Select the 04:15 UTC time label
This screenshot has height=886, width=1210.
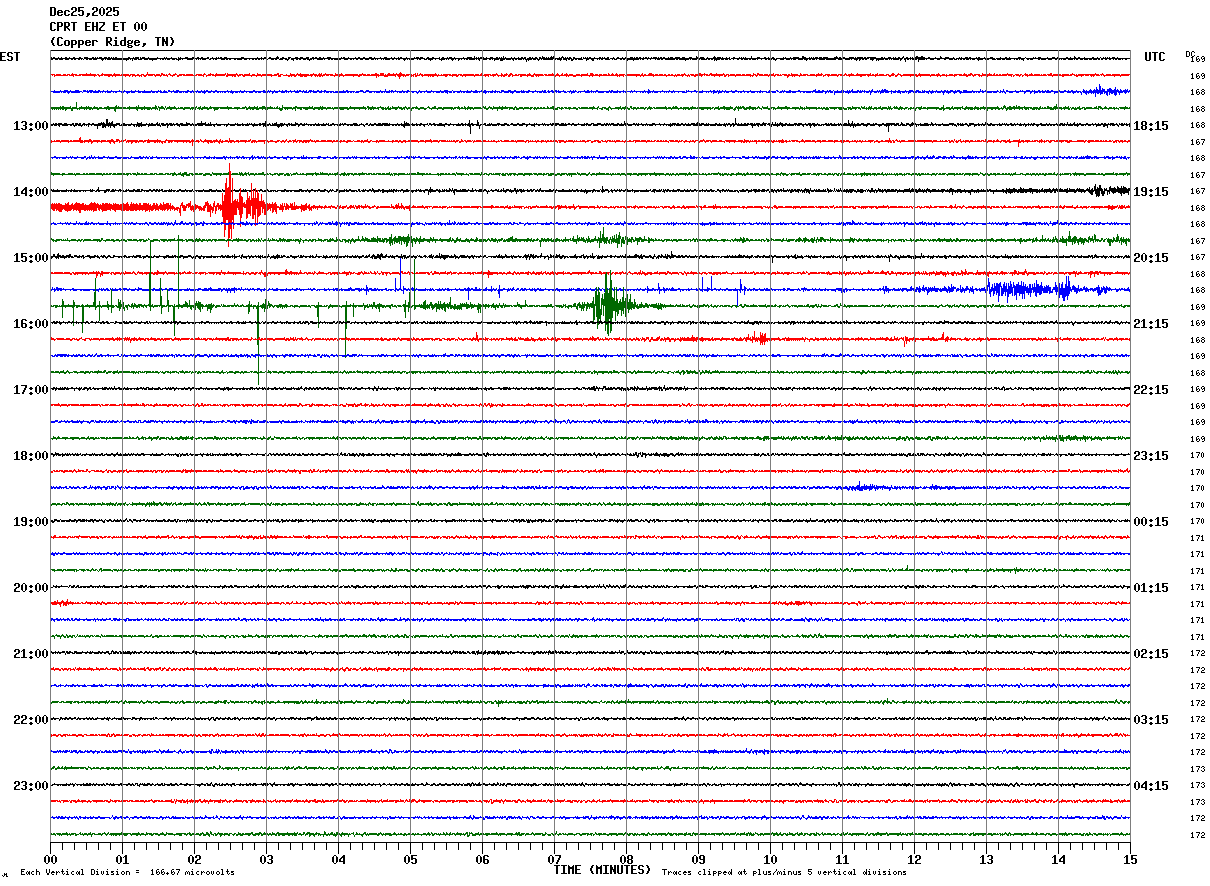click(1151, 786)
